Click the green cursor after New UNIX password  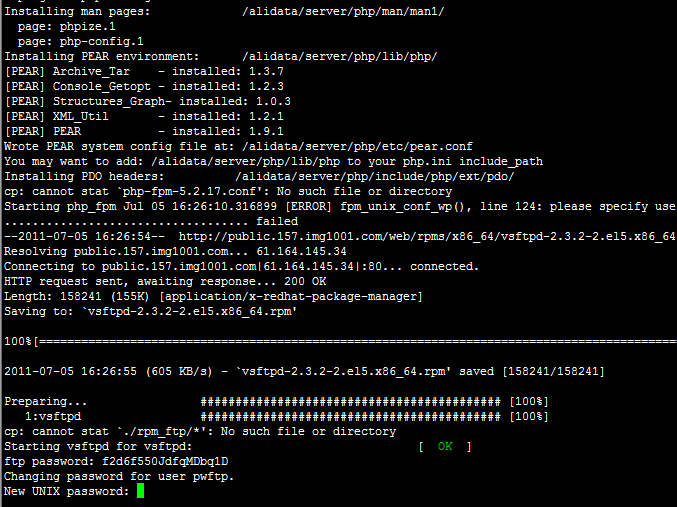click(140, 491)
